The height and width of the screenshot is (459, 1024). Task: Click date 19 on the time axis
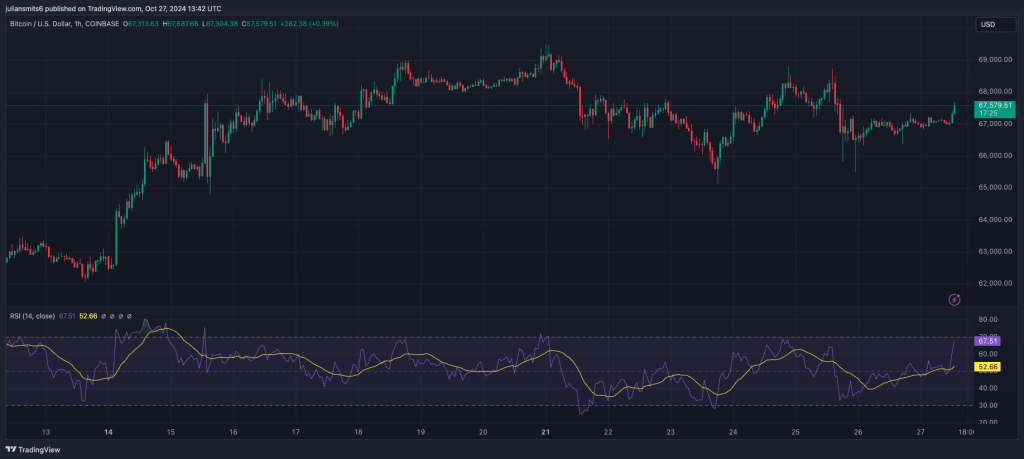click(x=421, y=432)
